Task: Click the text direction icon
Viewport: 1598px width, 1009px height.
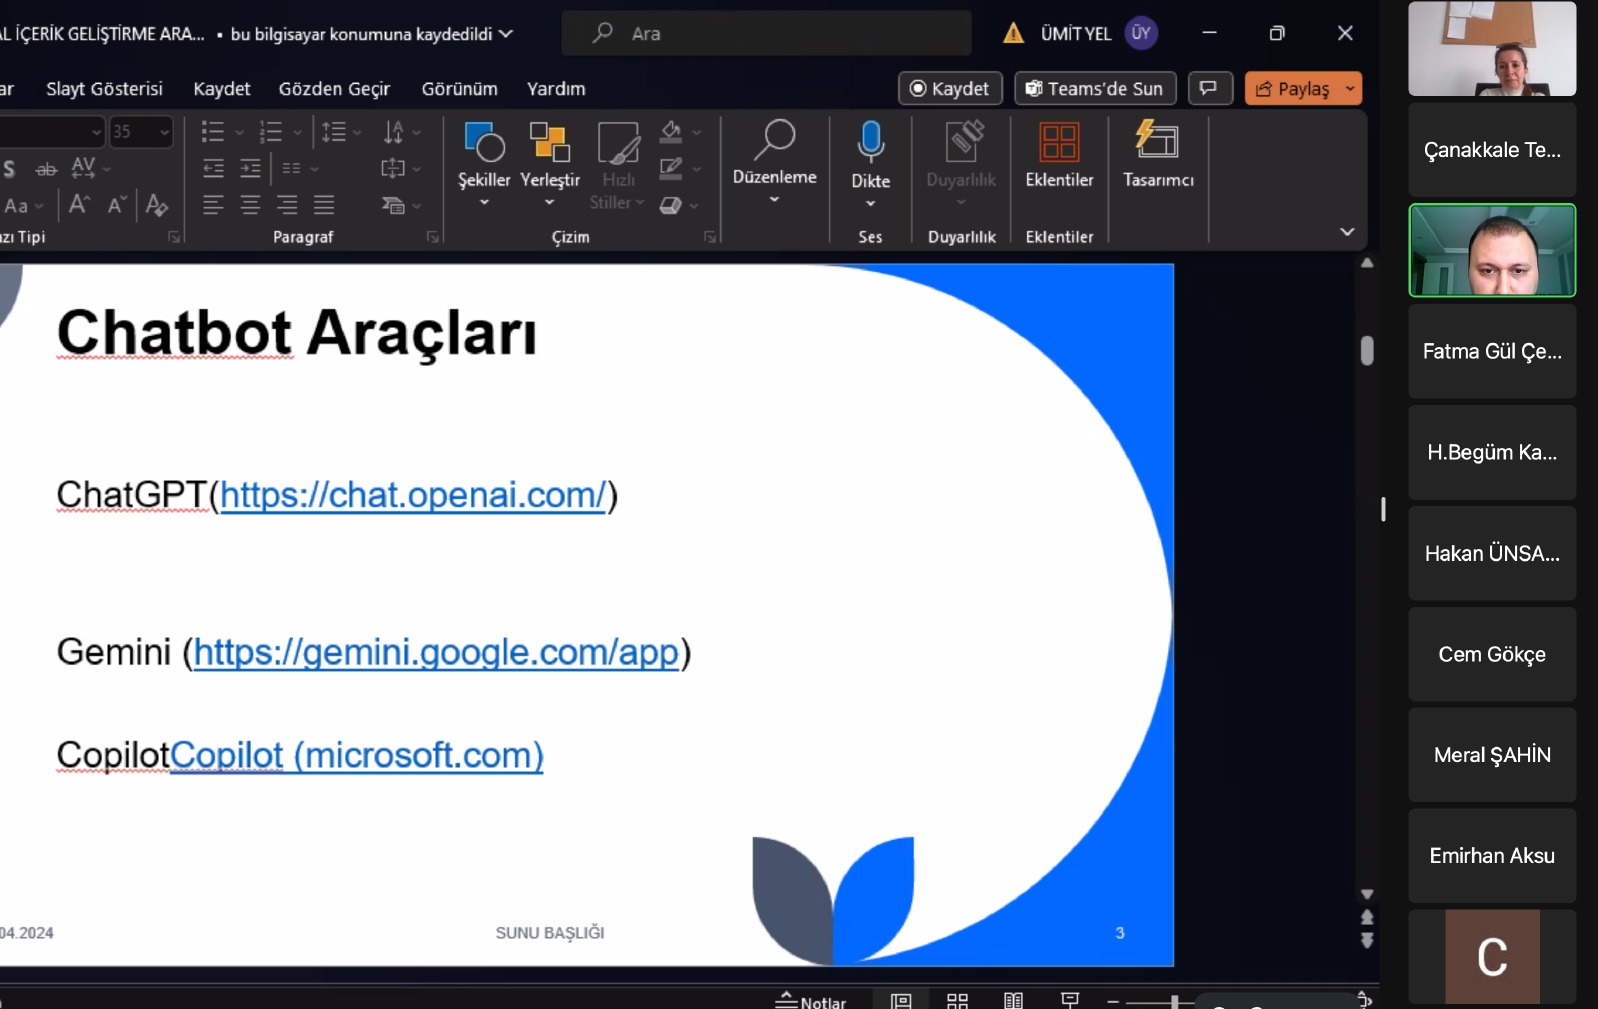Action: click(x=394, y=131)
